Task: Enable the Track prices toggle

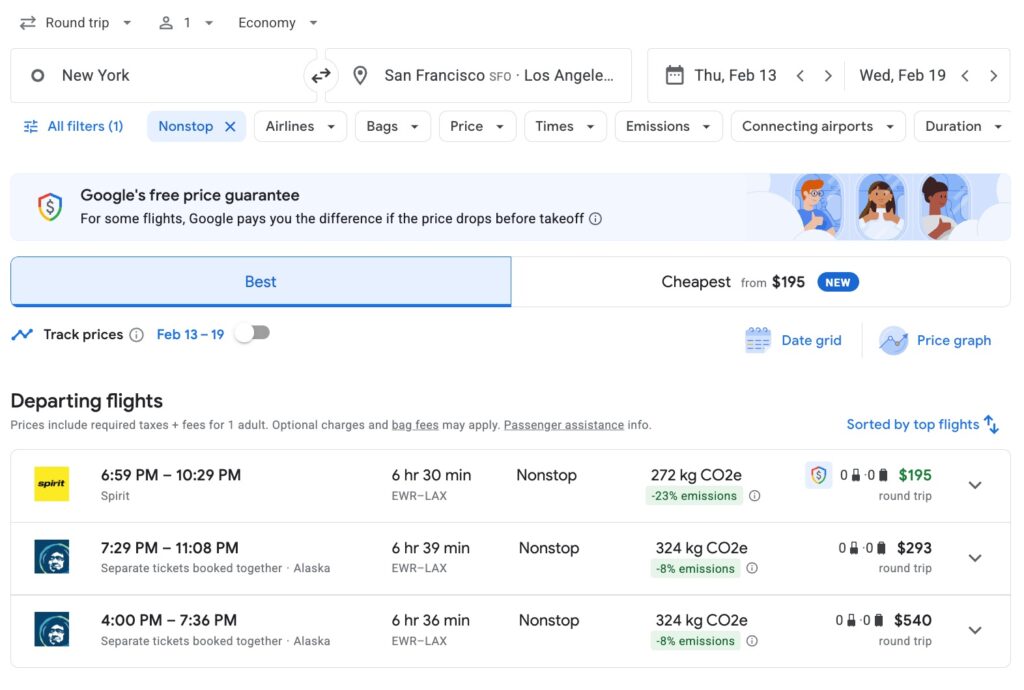Action: pos(251,332)
